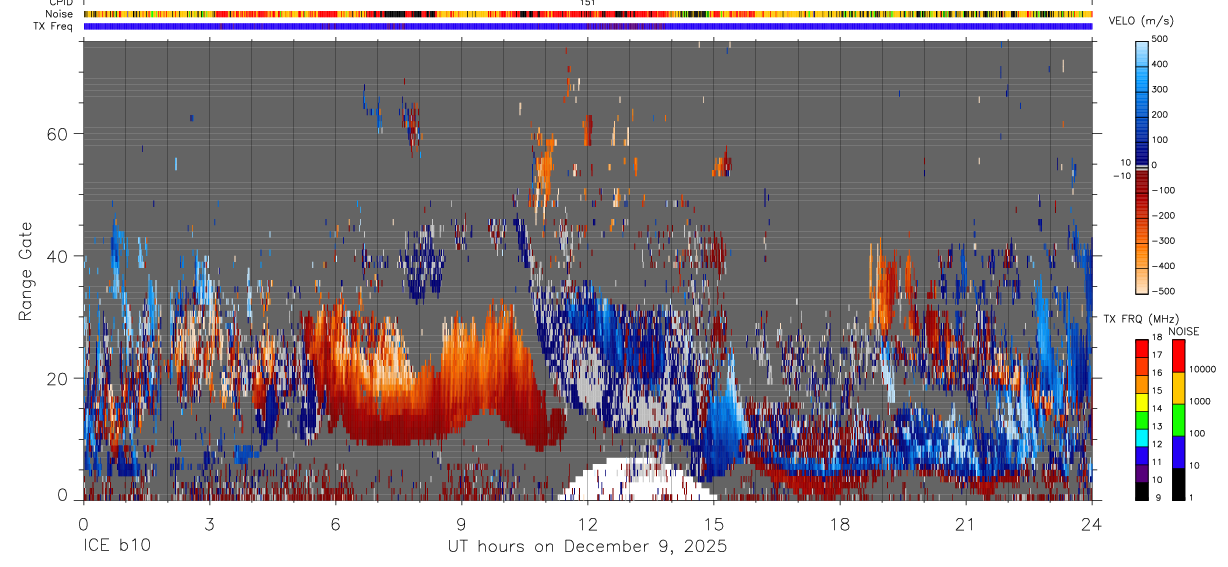Click the -100 label on velocity scale
This screenshot has height=567, width=1228.
[x=1165, y=190]
